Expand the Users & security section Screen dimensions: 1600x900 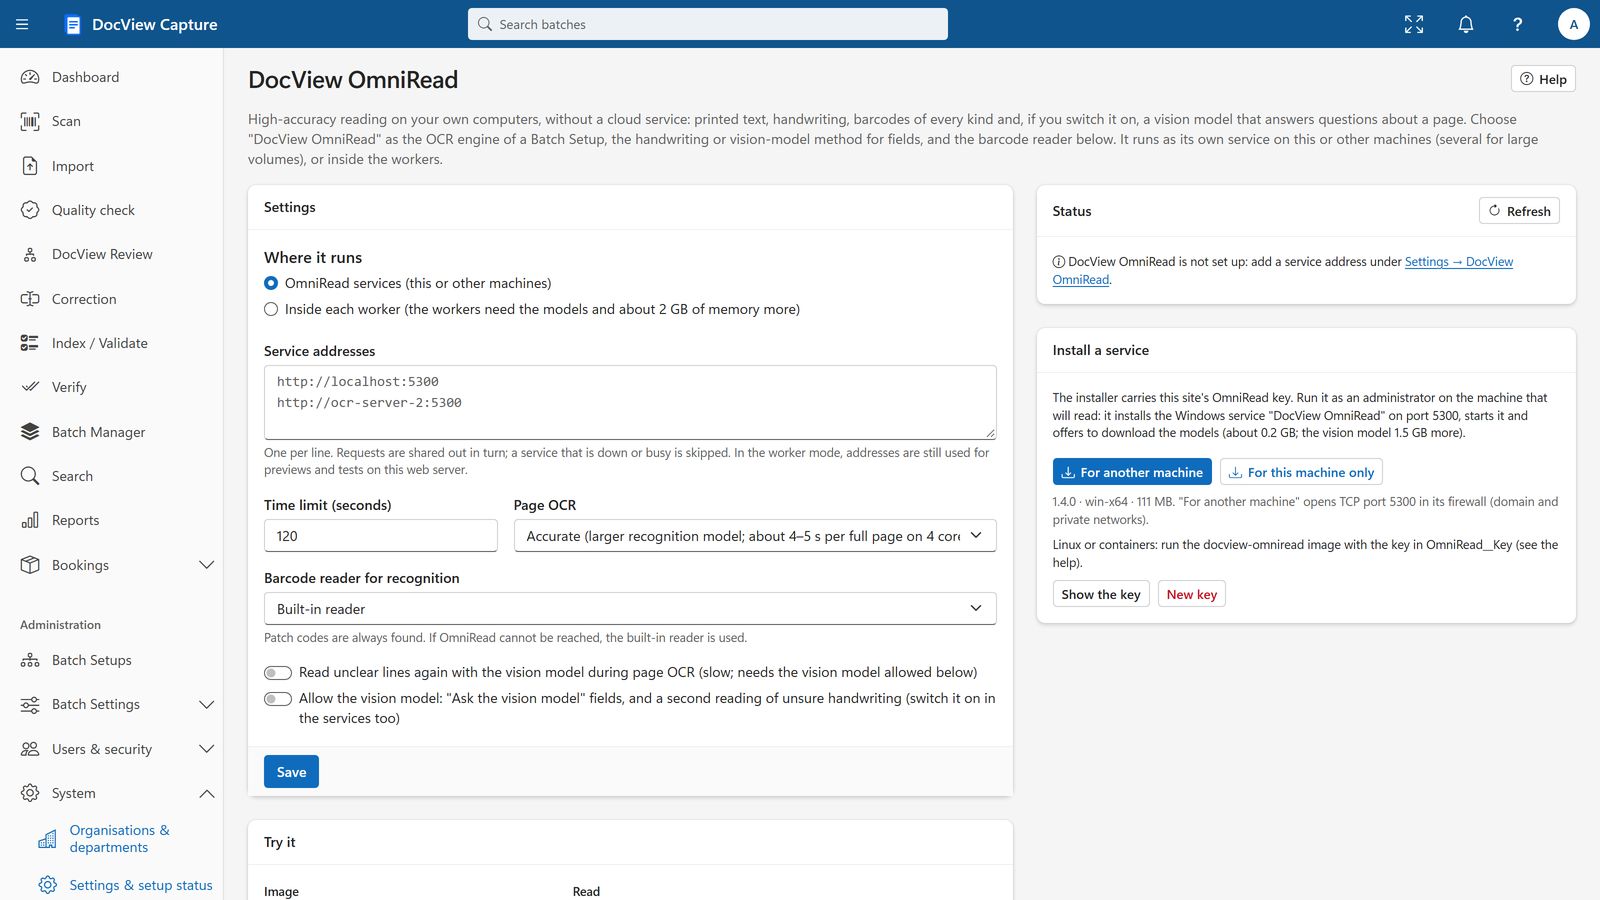coord(207,749)
